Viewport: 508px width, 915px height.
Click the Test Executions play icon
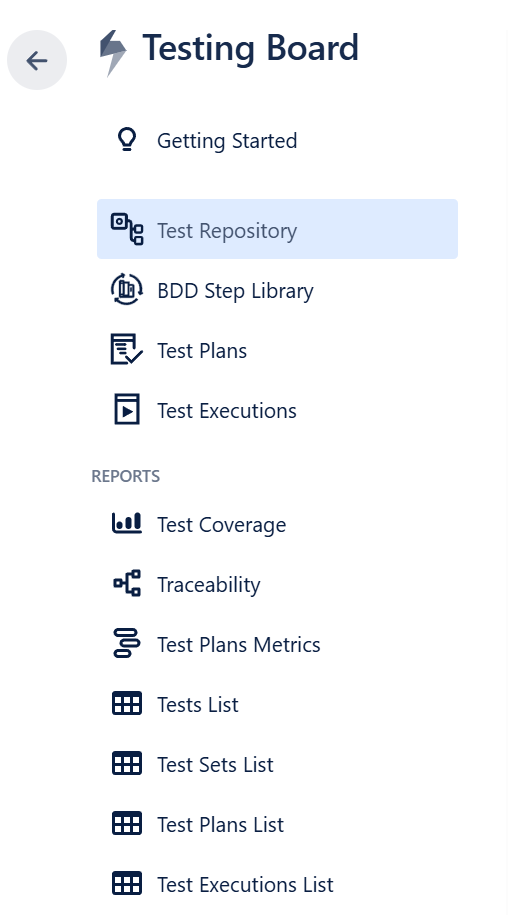pyautogui.click(x=127, y=410)
